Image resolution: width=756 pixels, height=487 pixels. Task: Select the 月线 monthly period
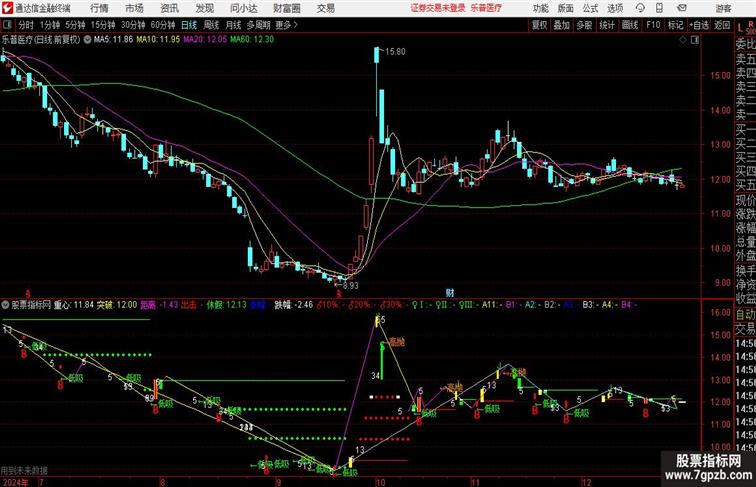[x=233, y=25]
